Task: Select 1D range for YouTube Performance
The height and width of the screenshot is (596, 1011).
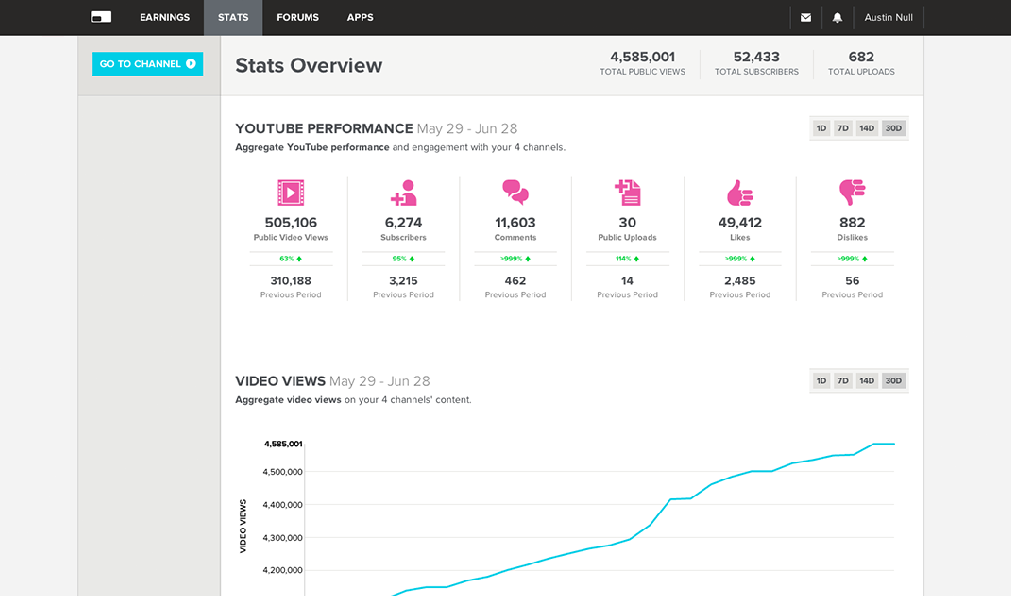Action: point(821,128)
